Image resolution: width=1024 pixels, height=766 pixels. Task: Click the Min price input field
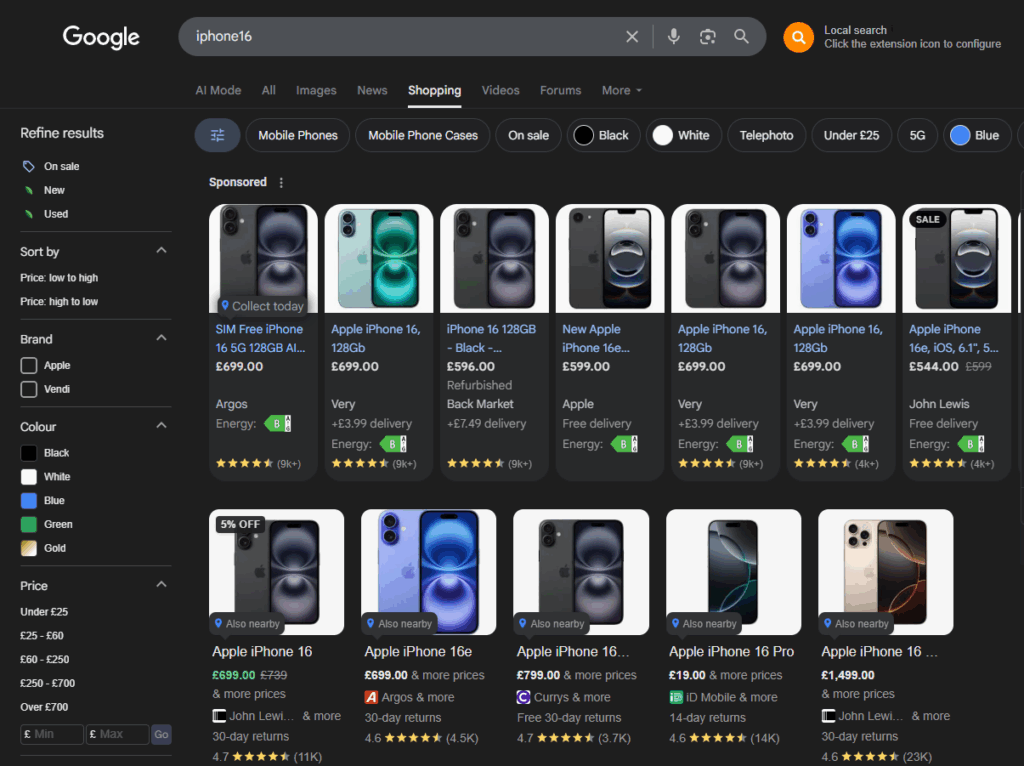click(x=52, y=735)
